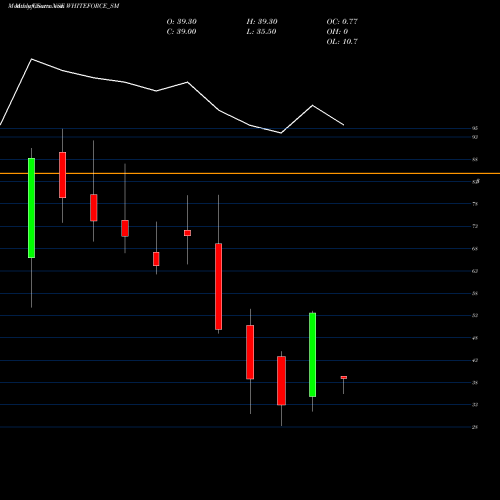Click the 48 price axis label
The width and height of the screenshot is (500, 500).
tap(475, 338)
